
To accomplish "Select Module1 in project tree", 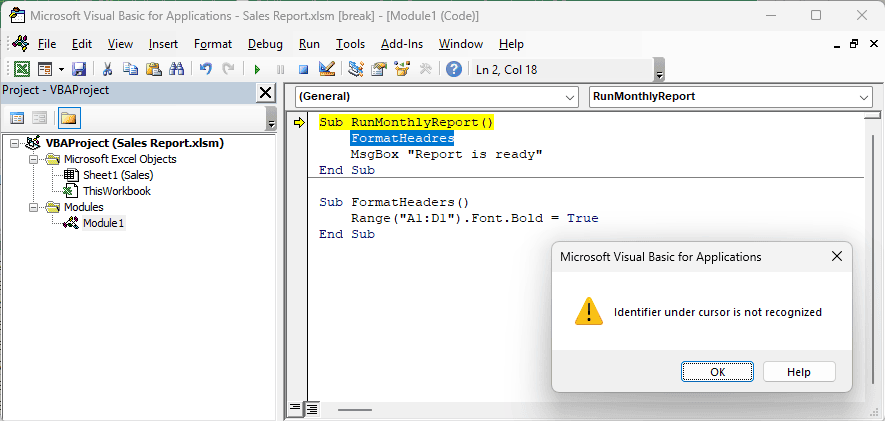I will click(103, 223).
